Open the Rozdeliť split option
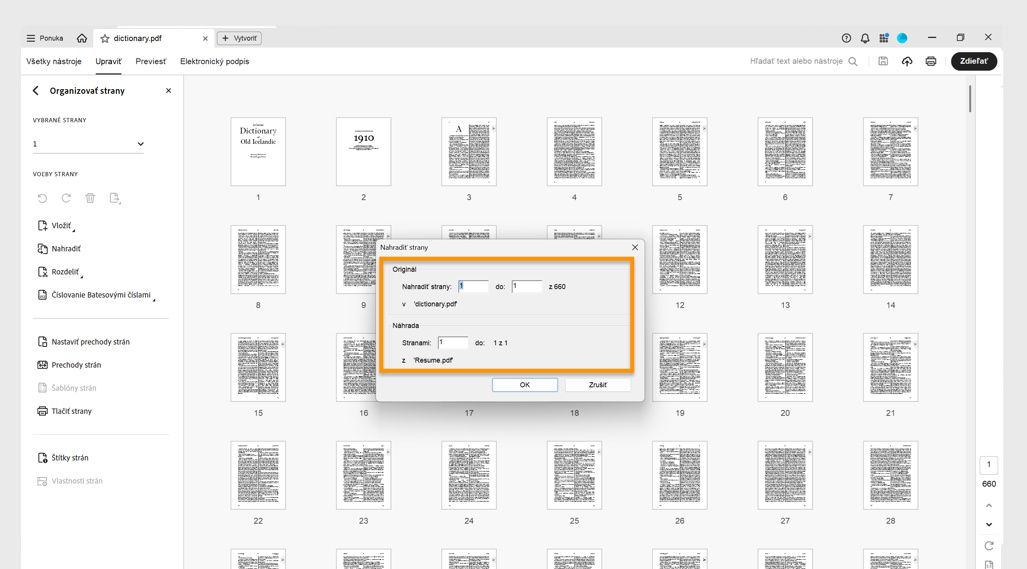This screenshot has width=1027, height=569. pos(60,272)
